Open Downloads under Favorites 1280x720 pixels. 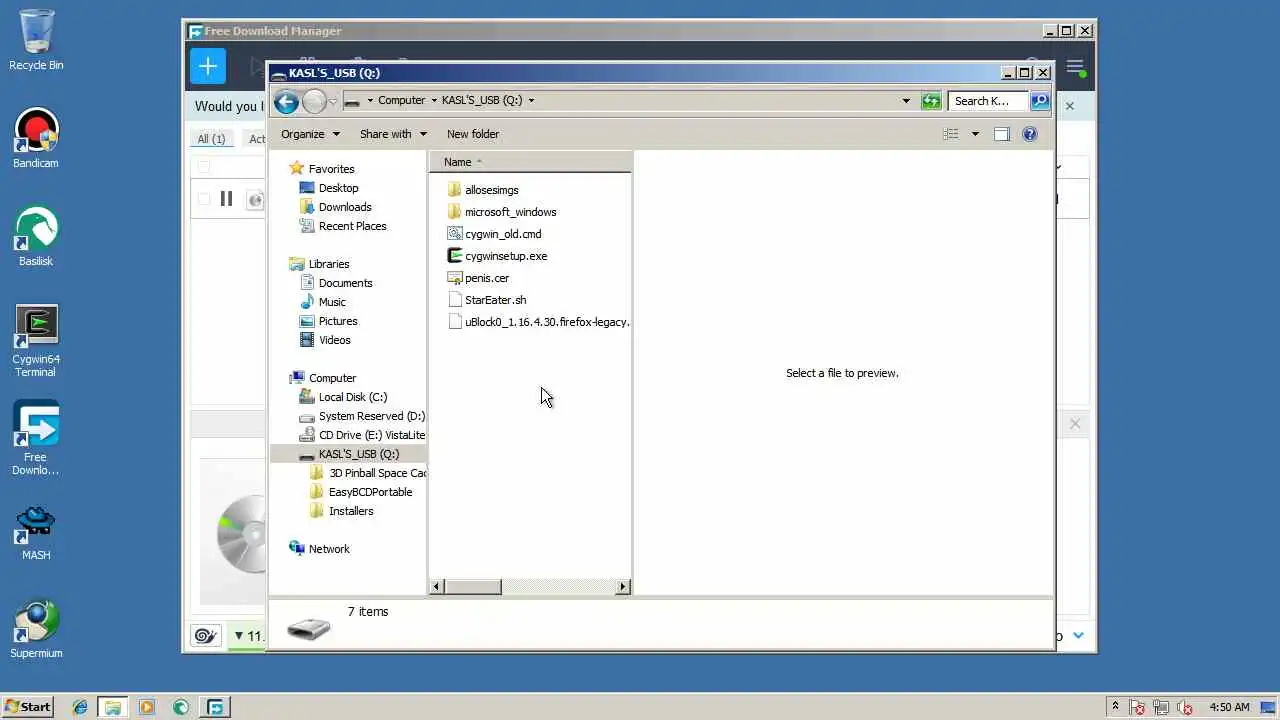click(x=345, y=207)
